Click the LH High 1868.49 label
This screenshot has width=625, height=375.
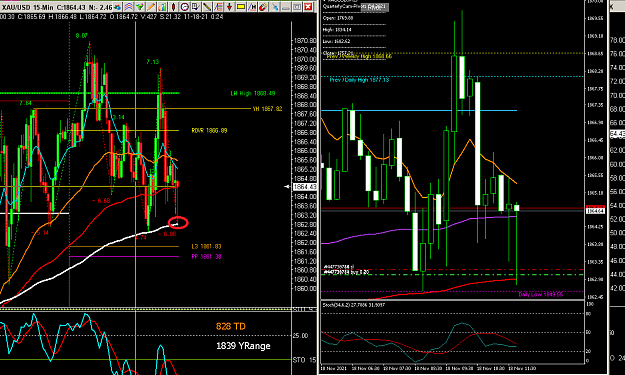coord(253,93)
